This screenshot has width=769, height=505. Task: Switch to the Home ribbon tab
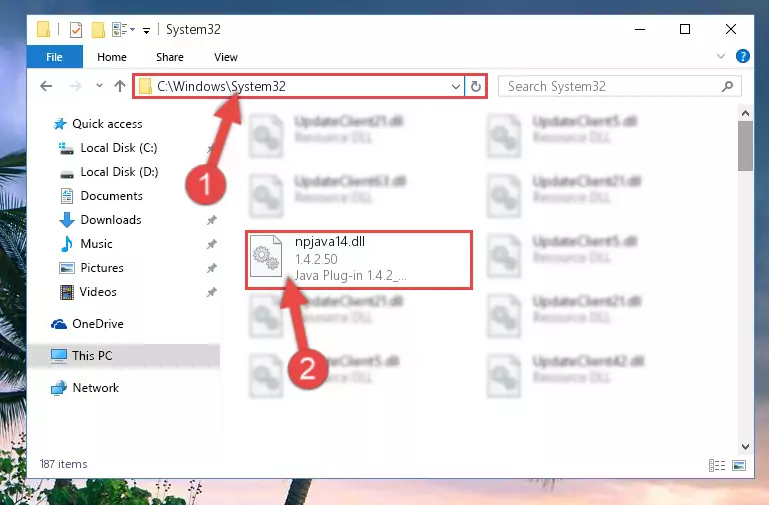click(112, 57)
